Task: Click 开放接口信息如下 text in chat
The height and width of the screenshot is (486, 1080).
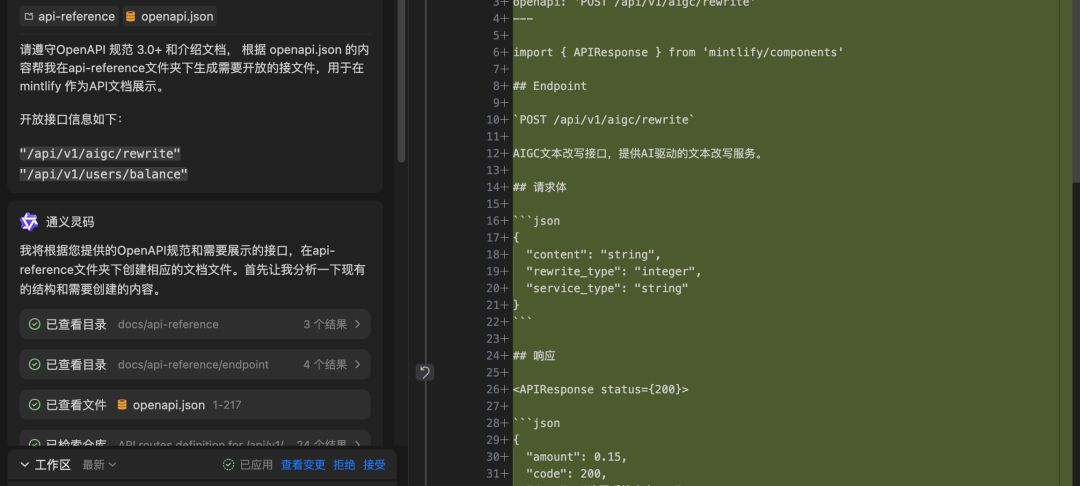Action: click(x=71, y=120)
